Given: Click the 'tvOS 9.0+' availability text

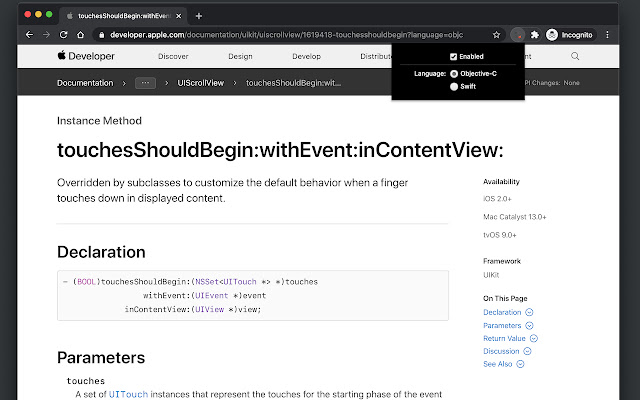Looking at the screenshot, I should point(500,235).
